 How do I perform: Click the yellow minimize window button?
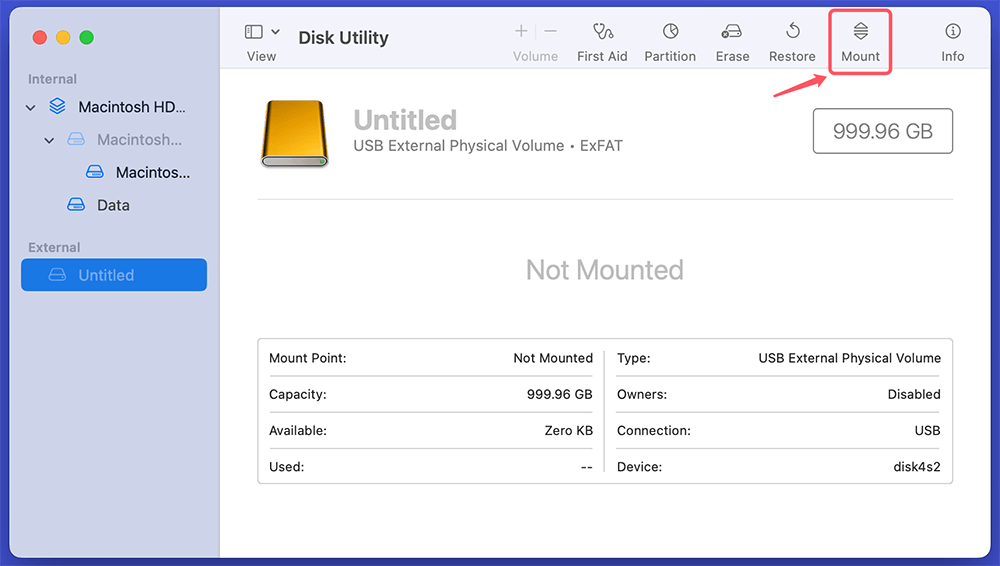(x=63, y=37)
